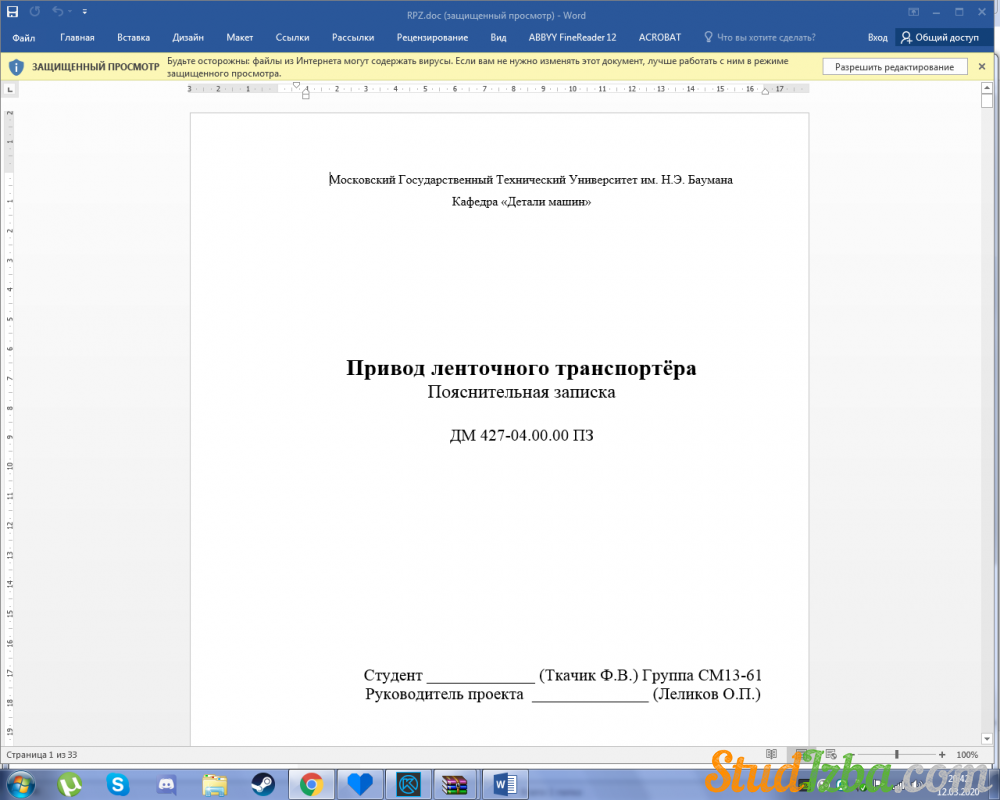
Task: Open the Рецензирование ribbon tab
Action: pyautogui.click(x=432, y=38)
